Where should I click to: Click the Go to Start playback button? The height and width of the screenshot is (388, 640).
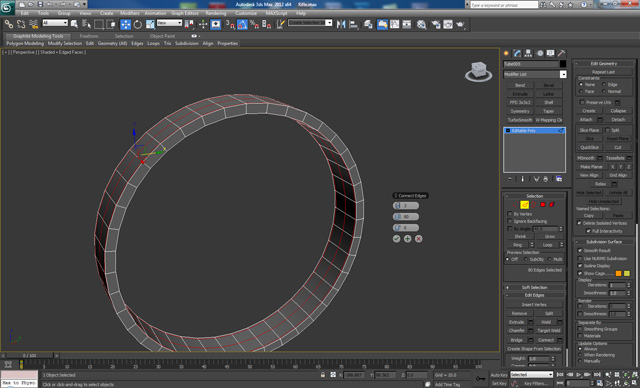click(x=560, y=375)
